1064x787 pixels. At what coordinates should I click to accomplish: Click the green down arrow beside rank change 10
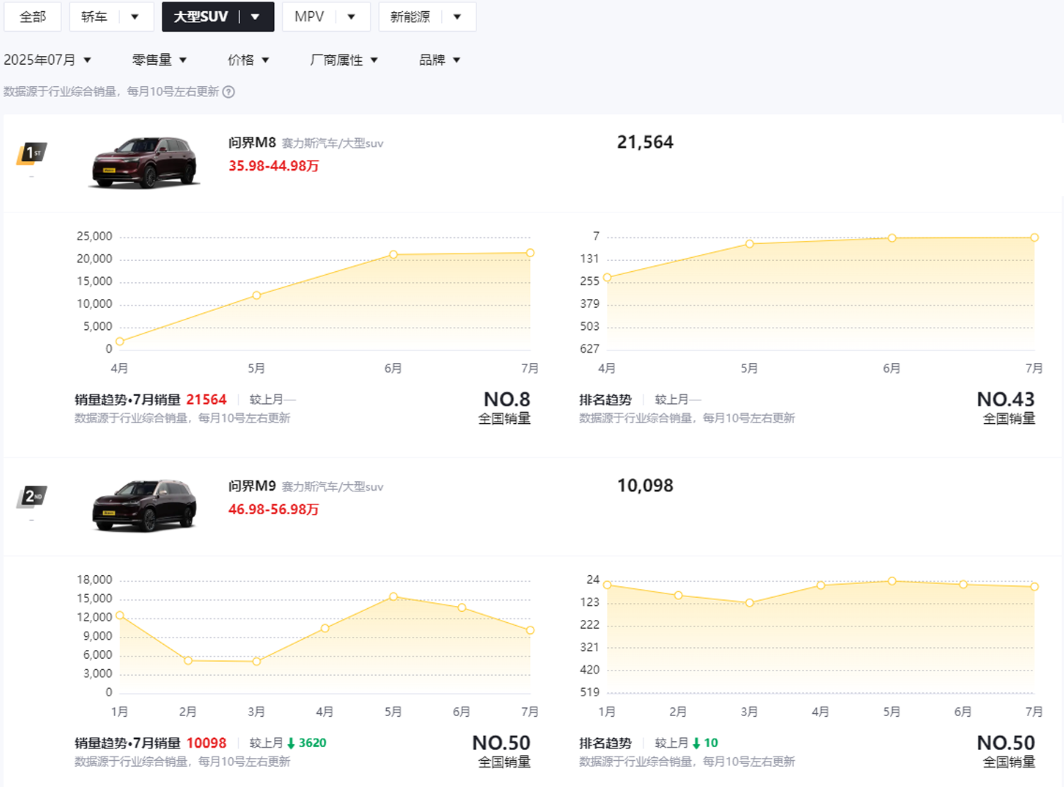point(696,744)
